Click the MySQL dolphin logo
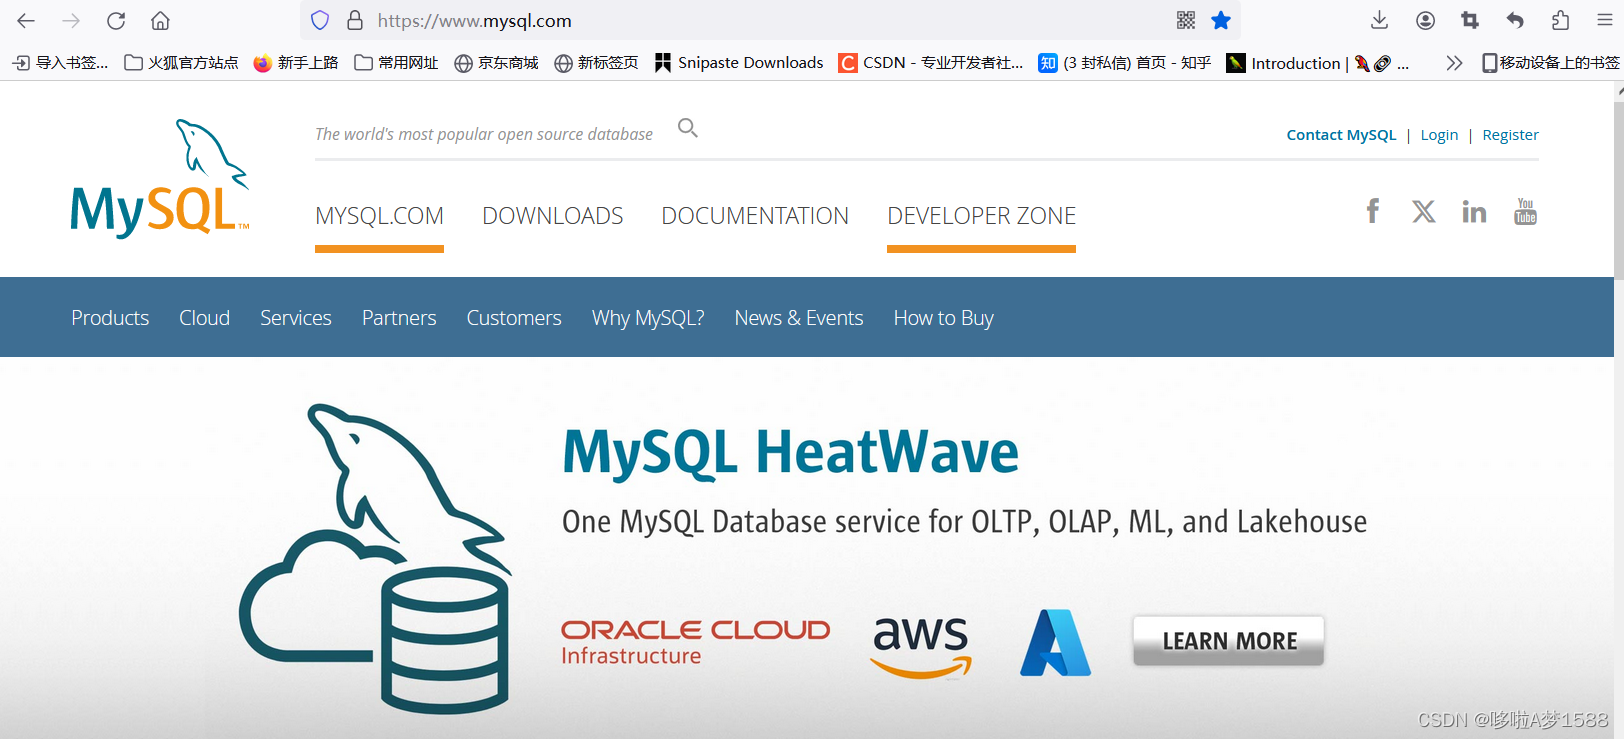1624x739 pixels. click(160, 178)
